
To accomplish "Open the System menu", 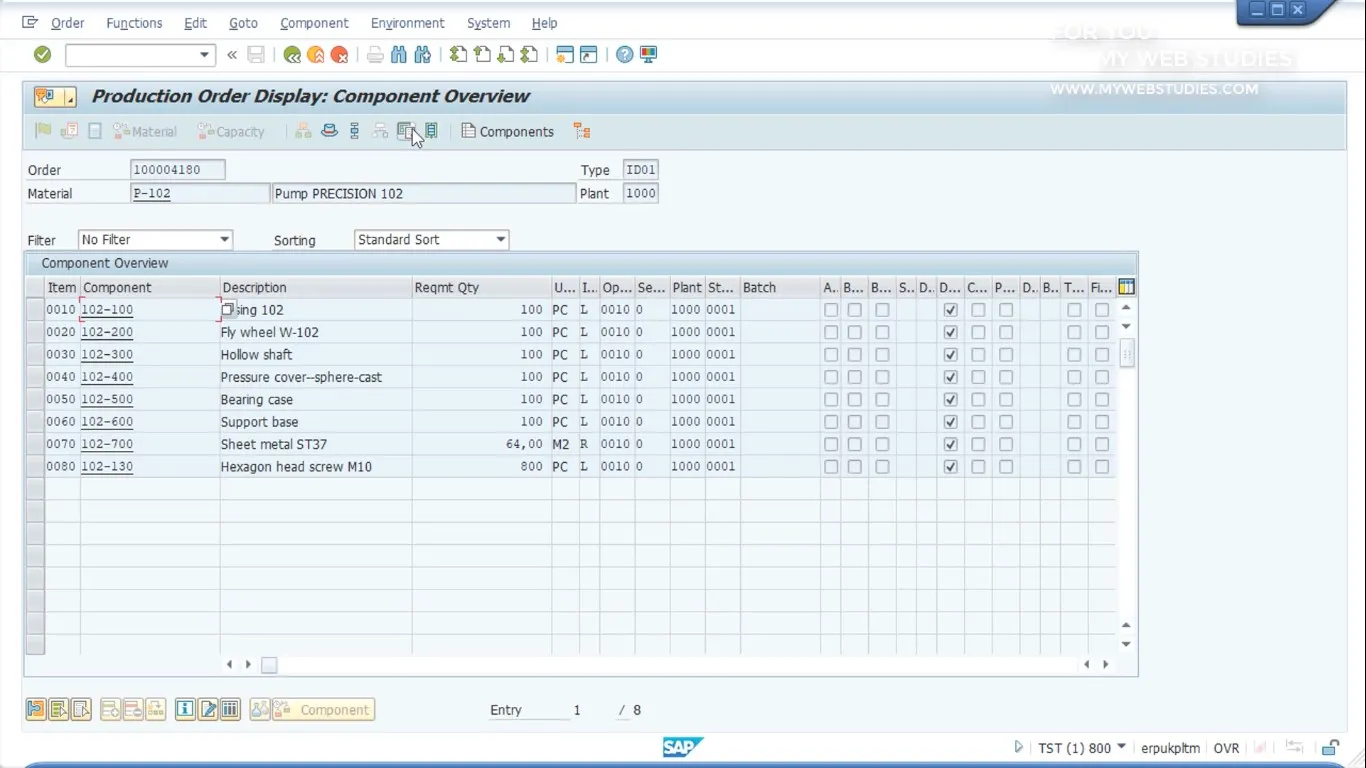I will 488,23.
